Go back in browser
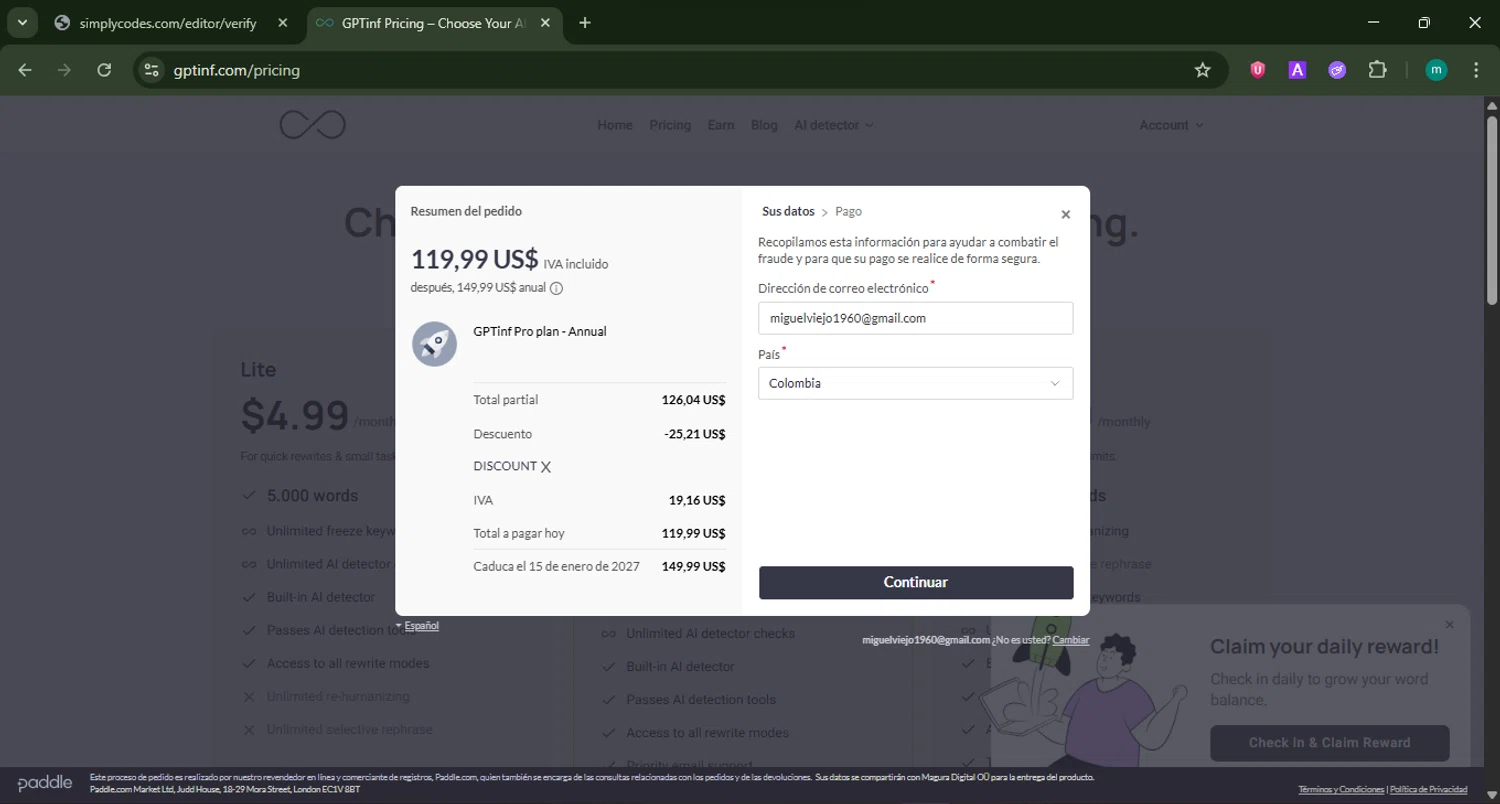This screenshot has height=804, width=1500. pos(25,70)
